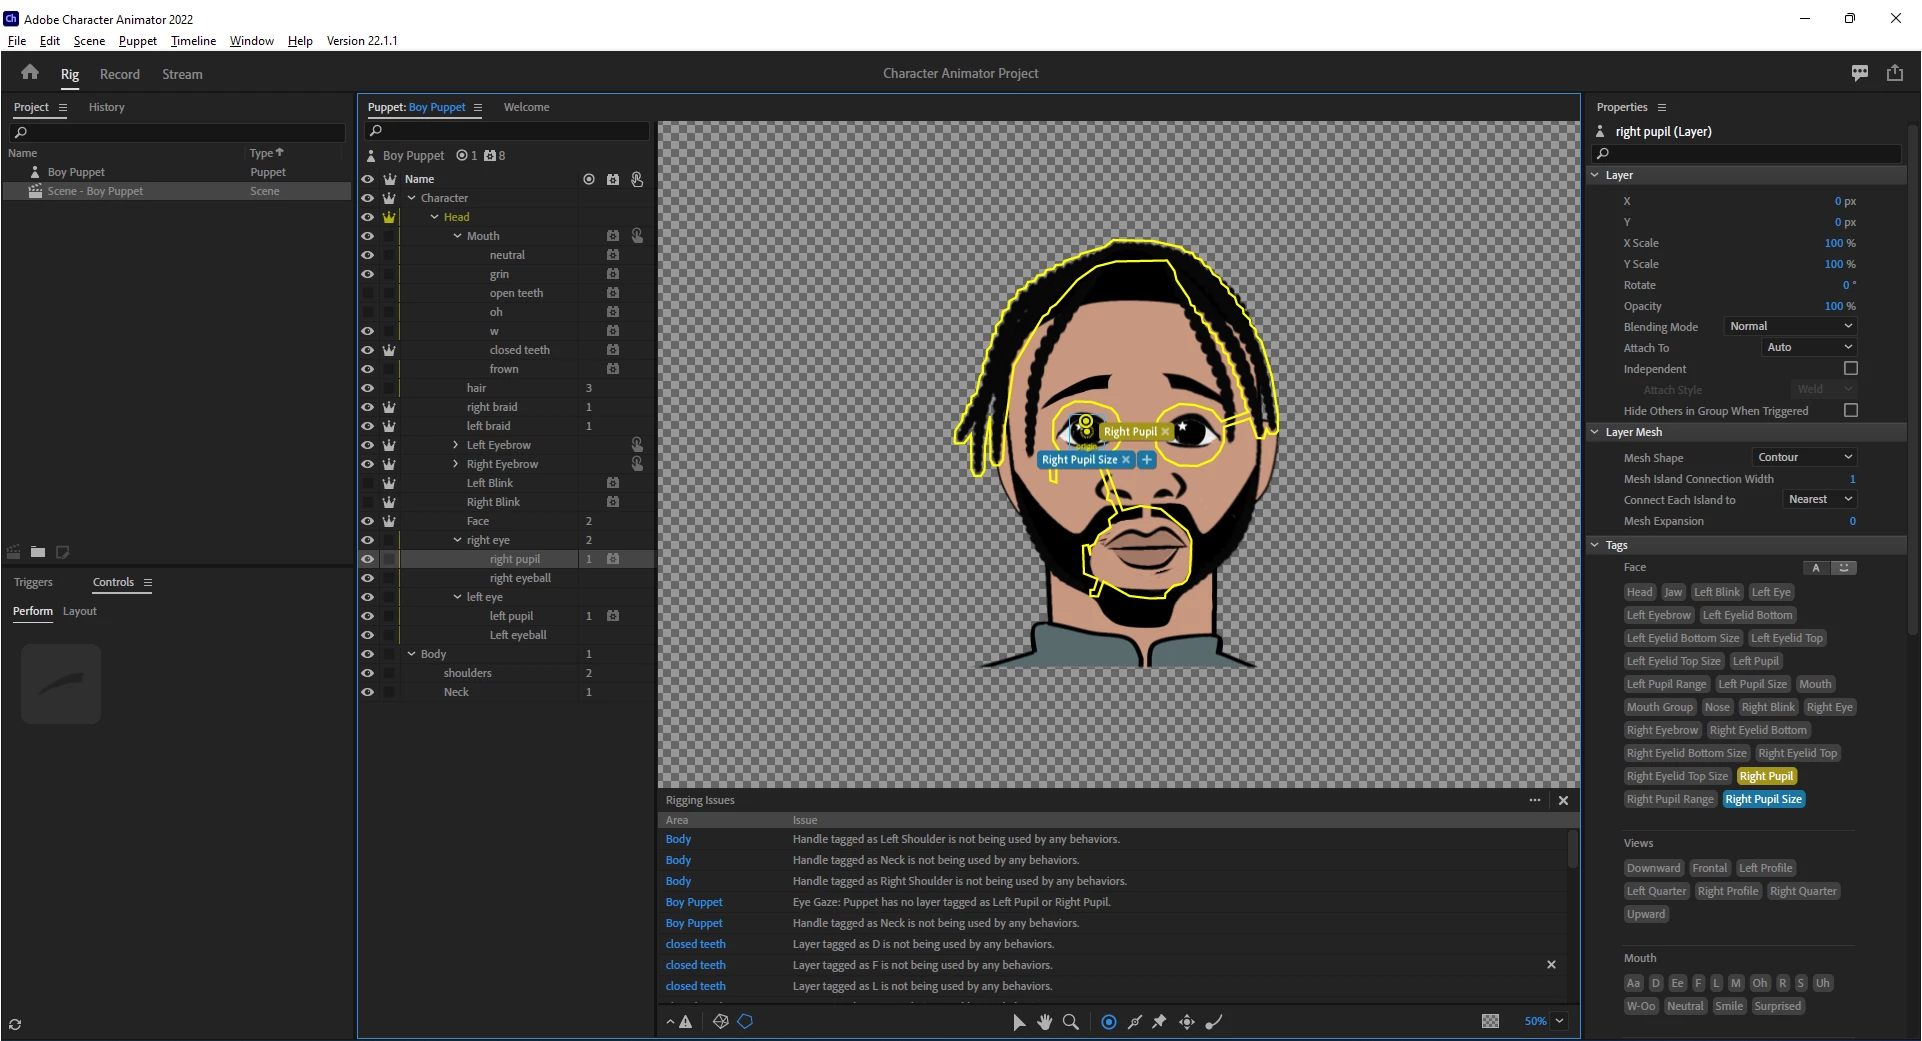Switch to the Record workspace
Image resolution: width=1922 pixels, height=1041 pixels.
coord(120,74)
